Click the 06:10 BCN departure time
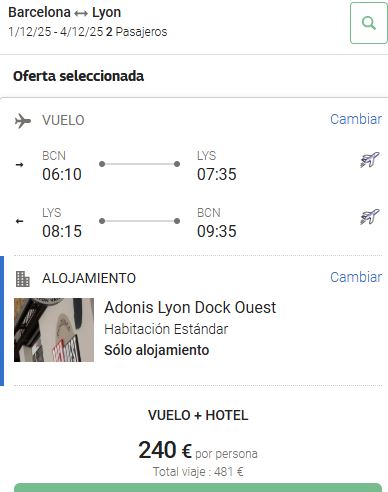 [x=62, y=174]
